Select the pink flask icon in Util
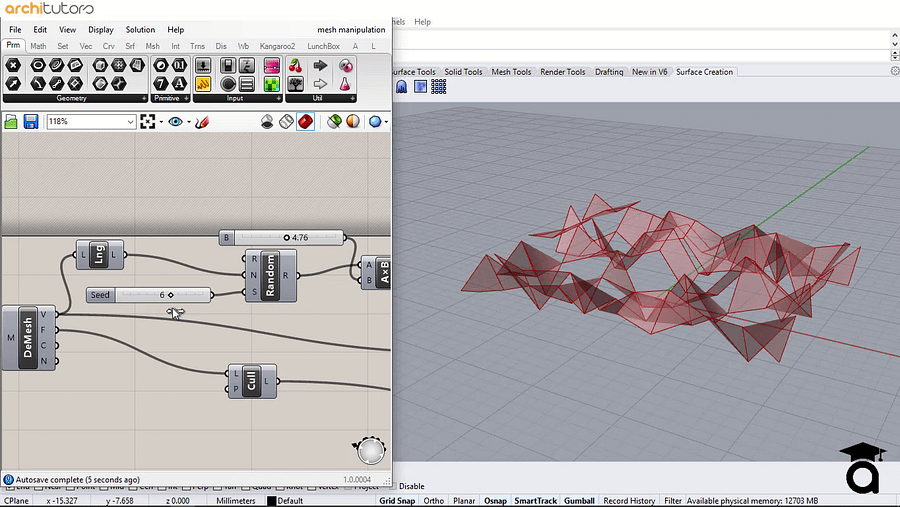The width and height of the screenshot is (900, 507). (345, 84)
